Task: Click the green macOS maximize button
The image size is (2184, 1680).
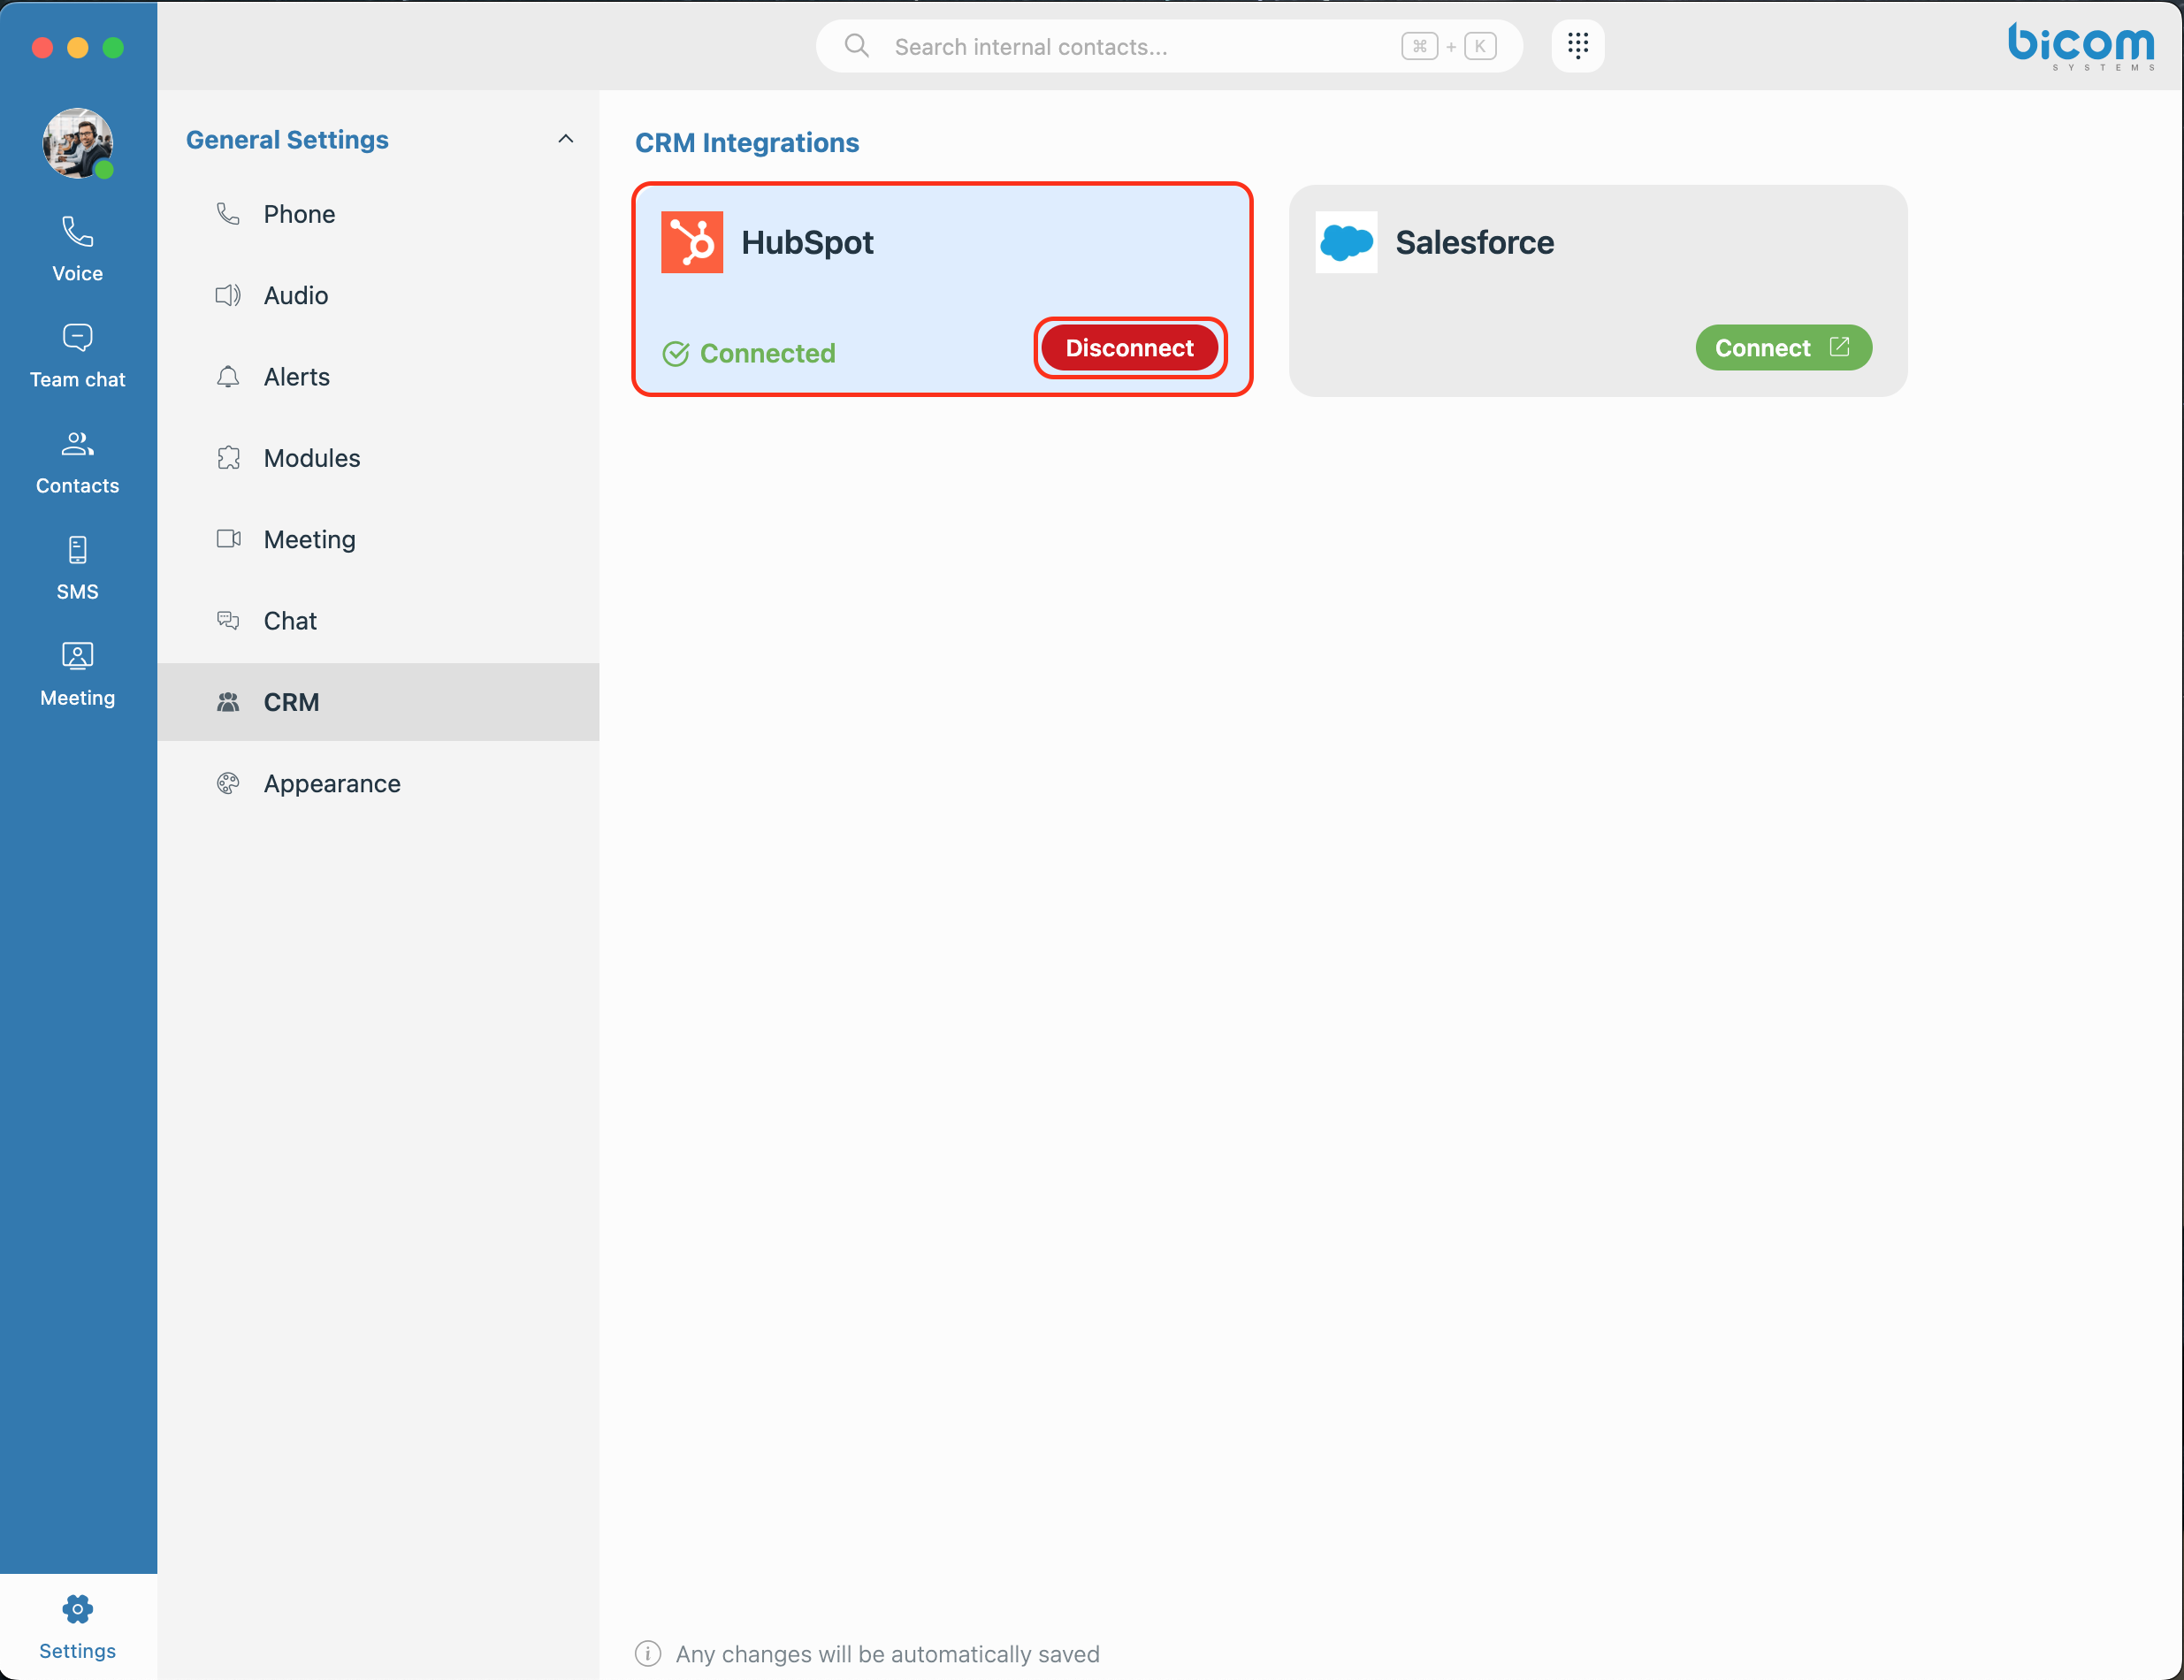Action: 113,47
